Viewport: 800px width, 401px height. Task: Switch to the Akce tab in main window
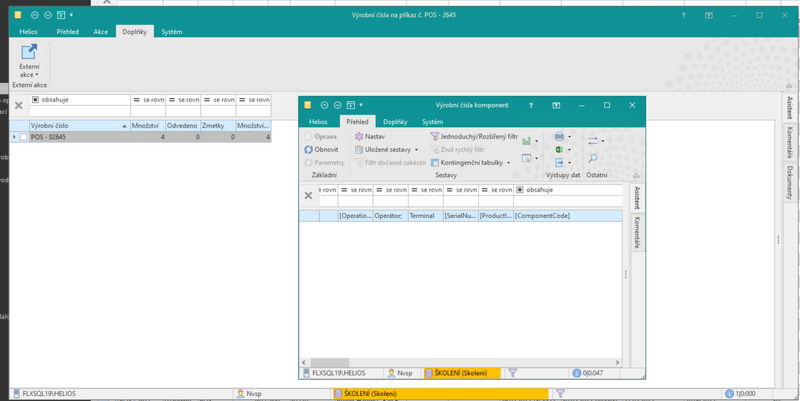[x=101, y=32]
